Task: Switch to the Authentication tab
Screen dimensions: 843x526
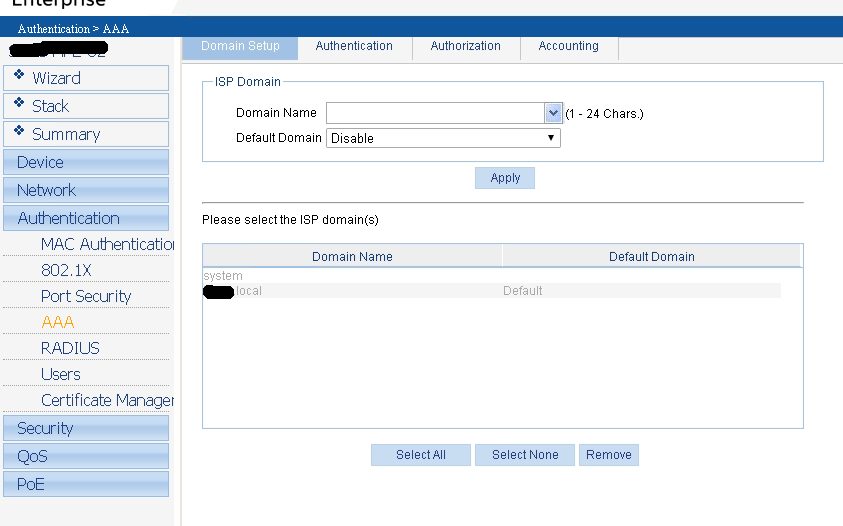Action: pyautogui.click(x=354, y=46)
